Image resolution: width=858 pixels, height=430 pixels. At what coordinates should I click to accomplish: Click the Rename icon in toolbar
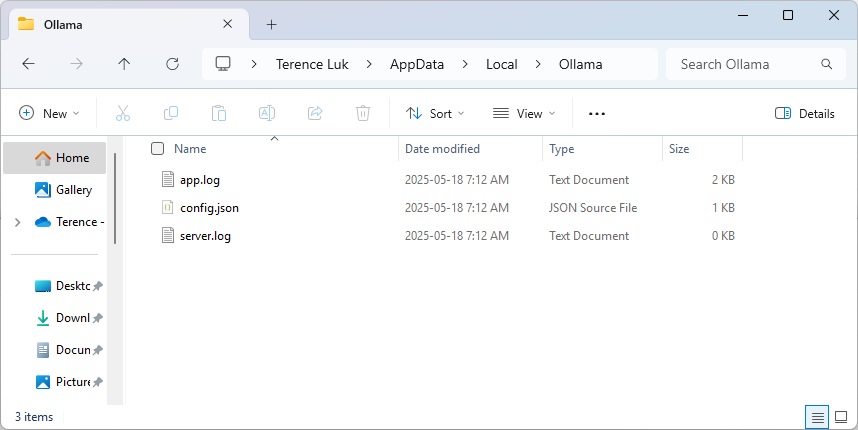[x=266, y=113]
